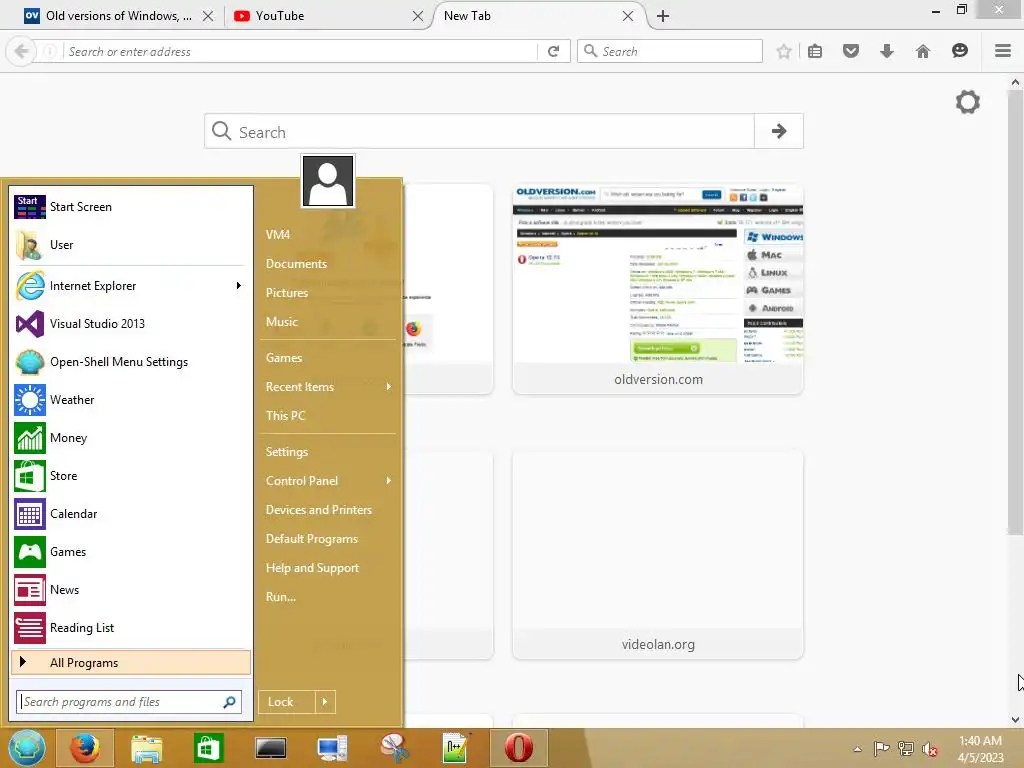Open the Store icon on the taskbar

[209, 748]
